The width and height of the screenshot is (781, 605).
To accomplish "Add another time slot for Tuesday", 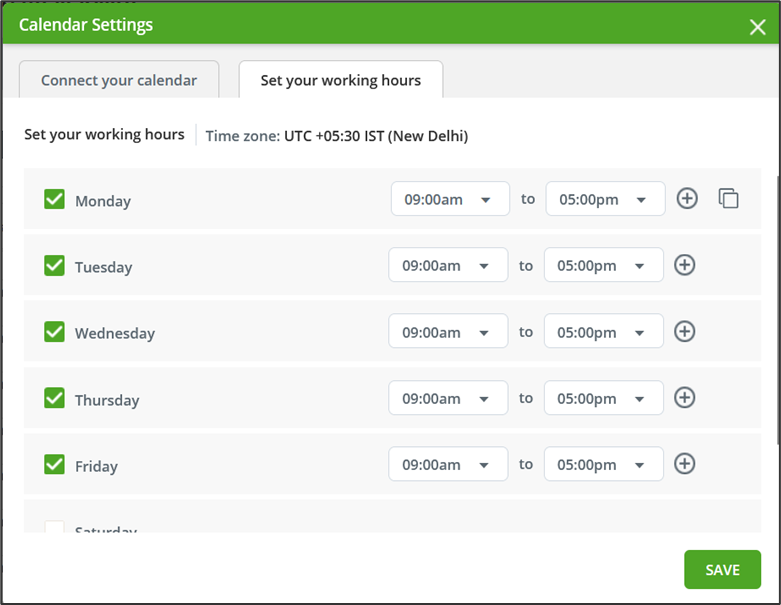I will pyautogui.click(x=685, y=265).
